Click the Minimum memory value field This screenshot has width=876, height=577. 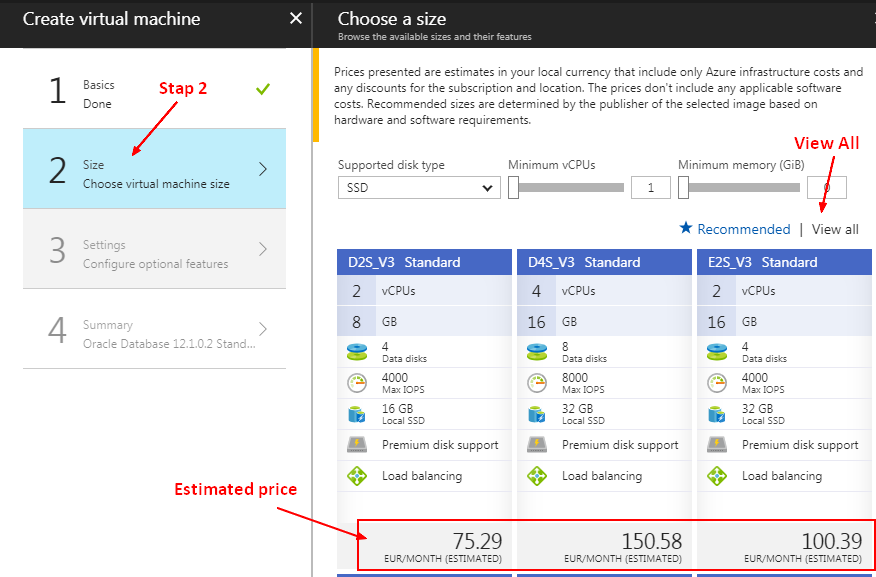pos(827,188)
